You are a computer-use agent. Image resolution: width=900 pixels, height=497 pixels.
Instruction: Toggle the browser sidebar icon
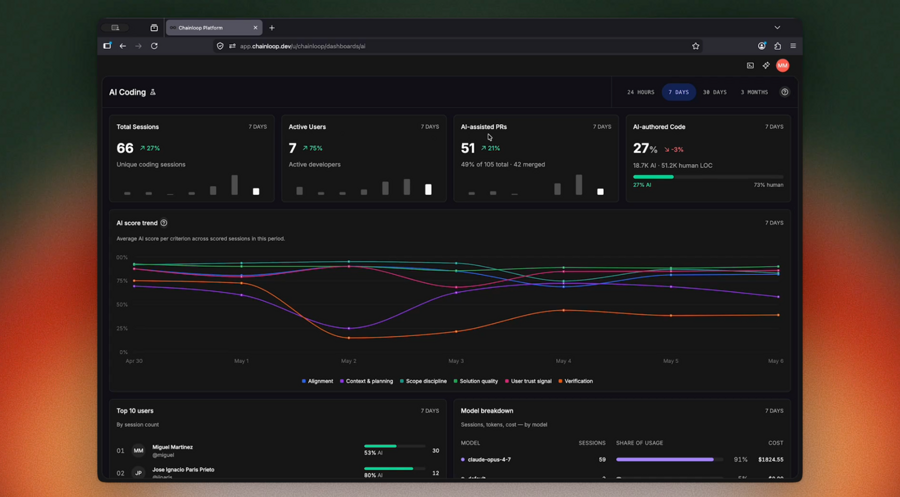tap(107, 46)
